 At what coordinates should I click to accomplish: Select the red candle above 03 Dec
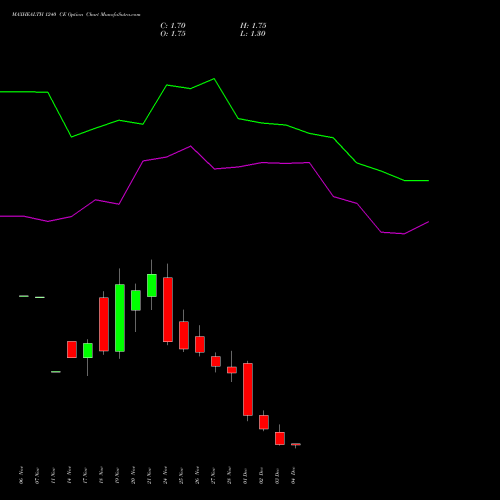click(280, 438)
